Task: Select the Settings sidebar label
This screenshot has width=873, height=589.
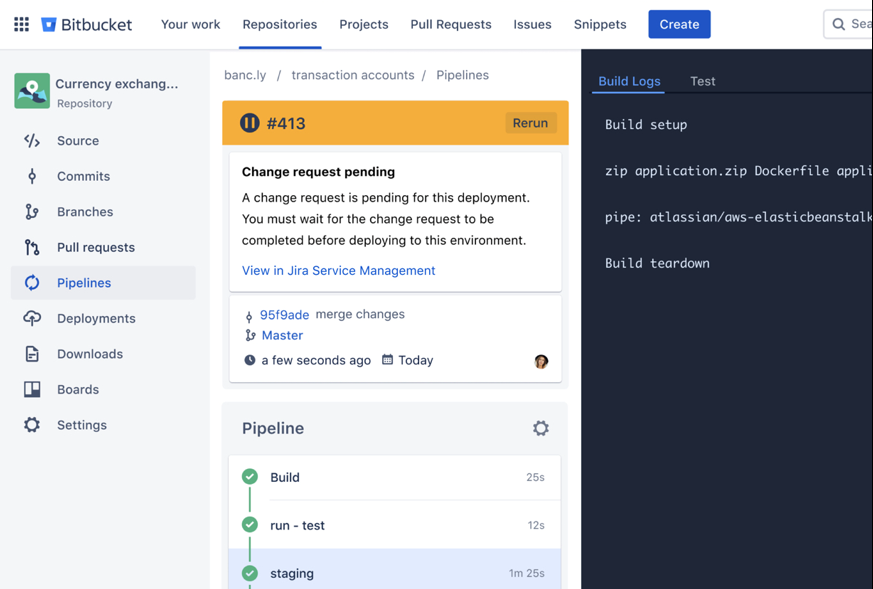Action: [x=82, y=425]
